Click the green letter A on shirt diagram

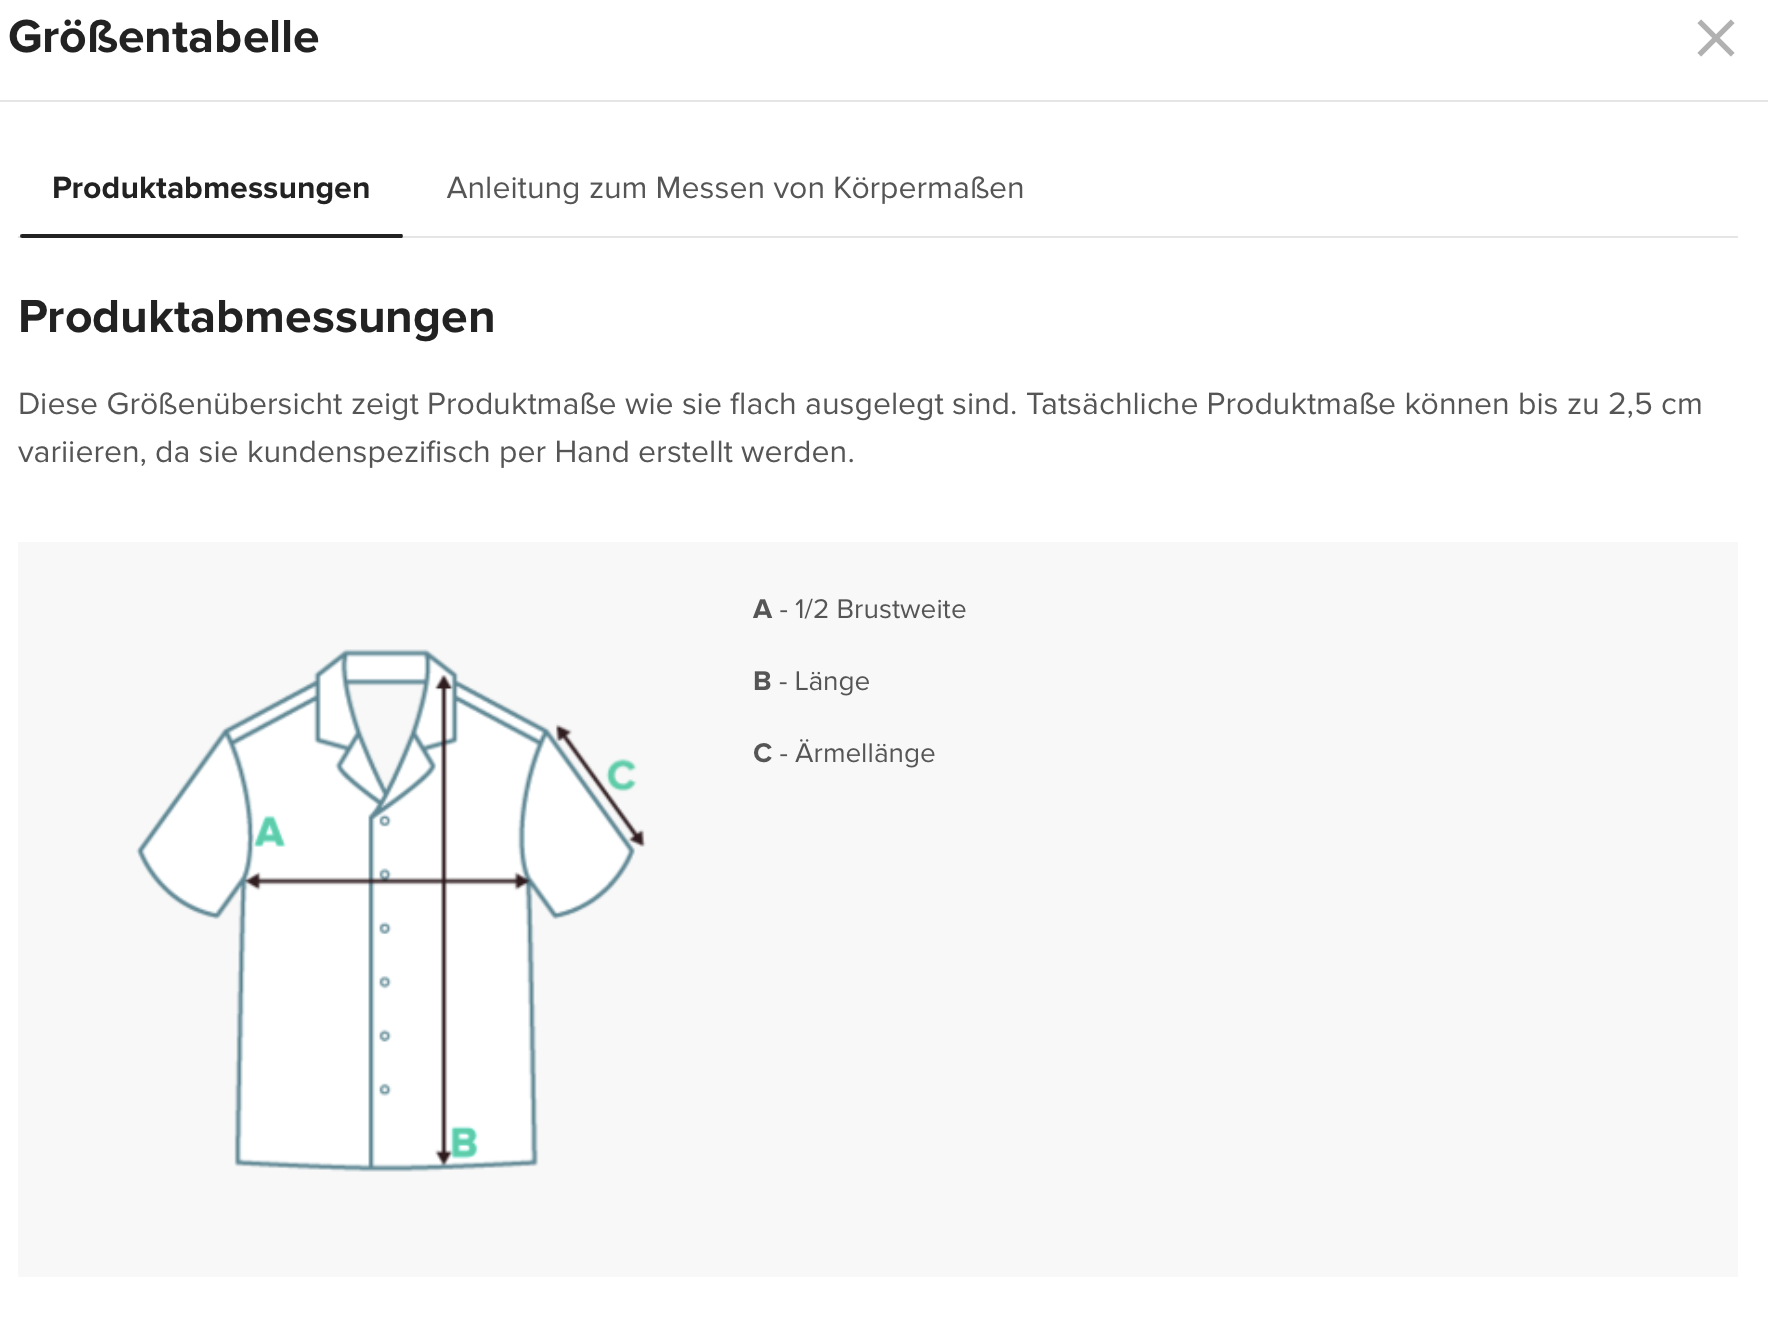coord(270,831)
